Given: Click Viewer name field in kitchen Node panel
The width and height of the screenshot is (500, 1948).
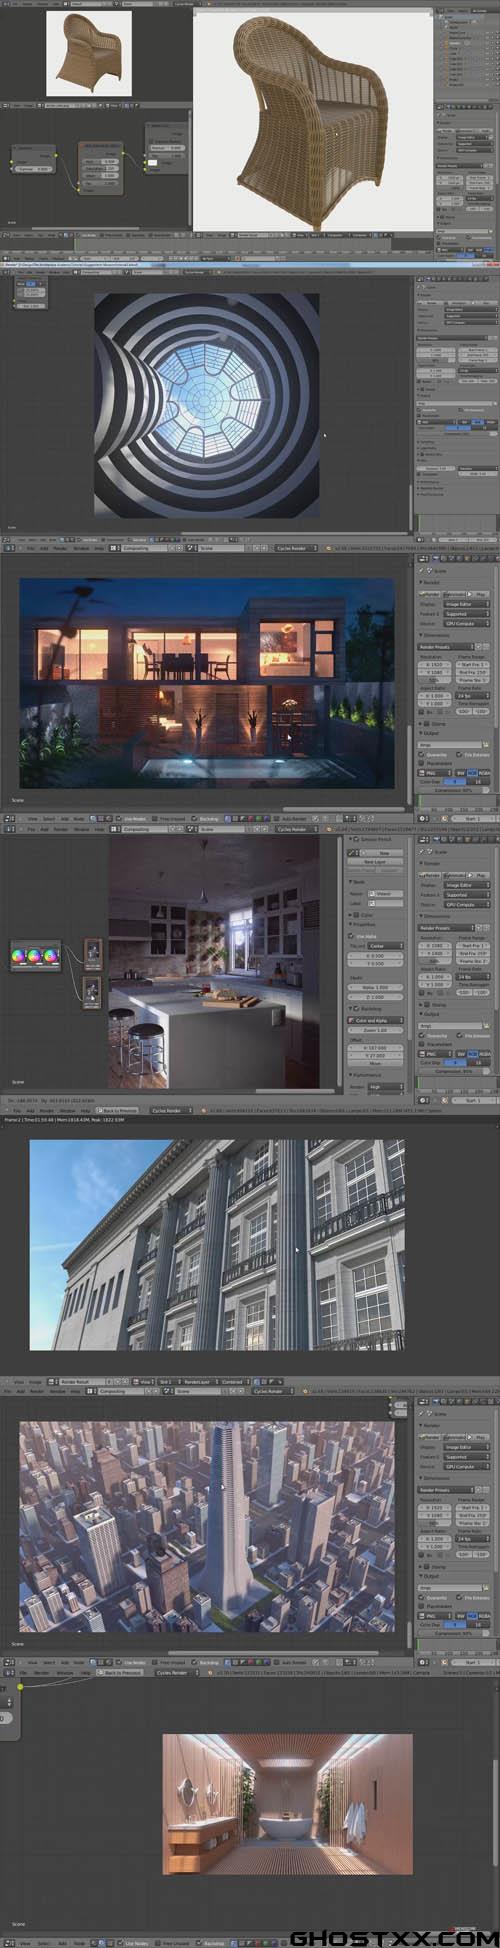Looking at the screenshot, I should [385, 894].
